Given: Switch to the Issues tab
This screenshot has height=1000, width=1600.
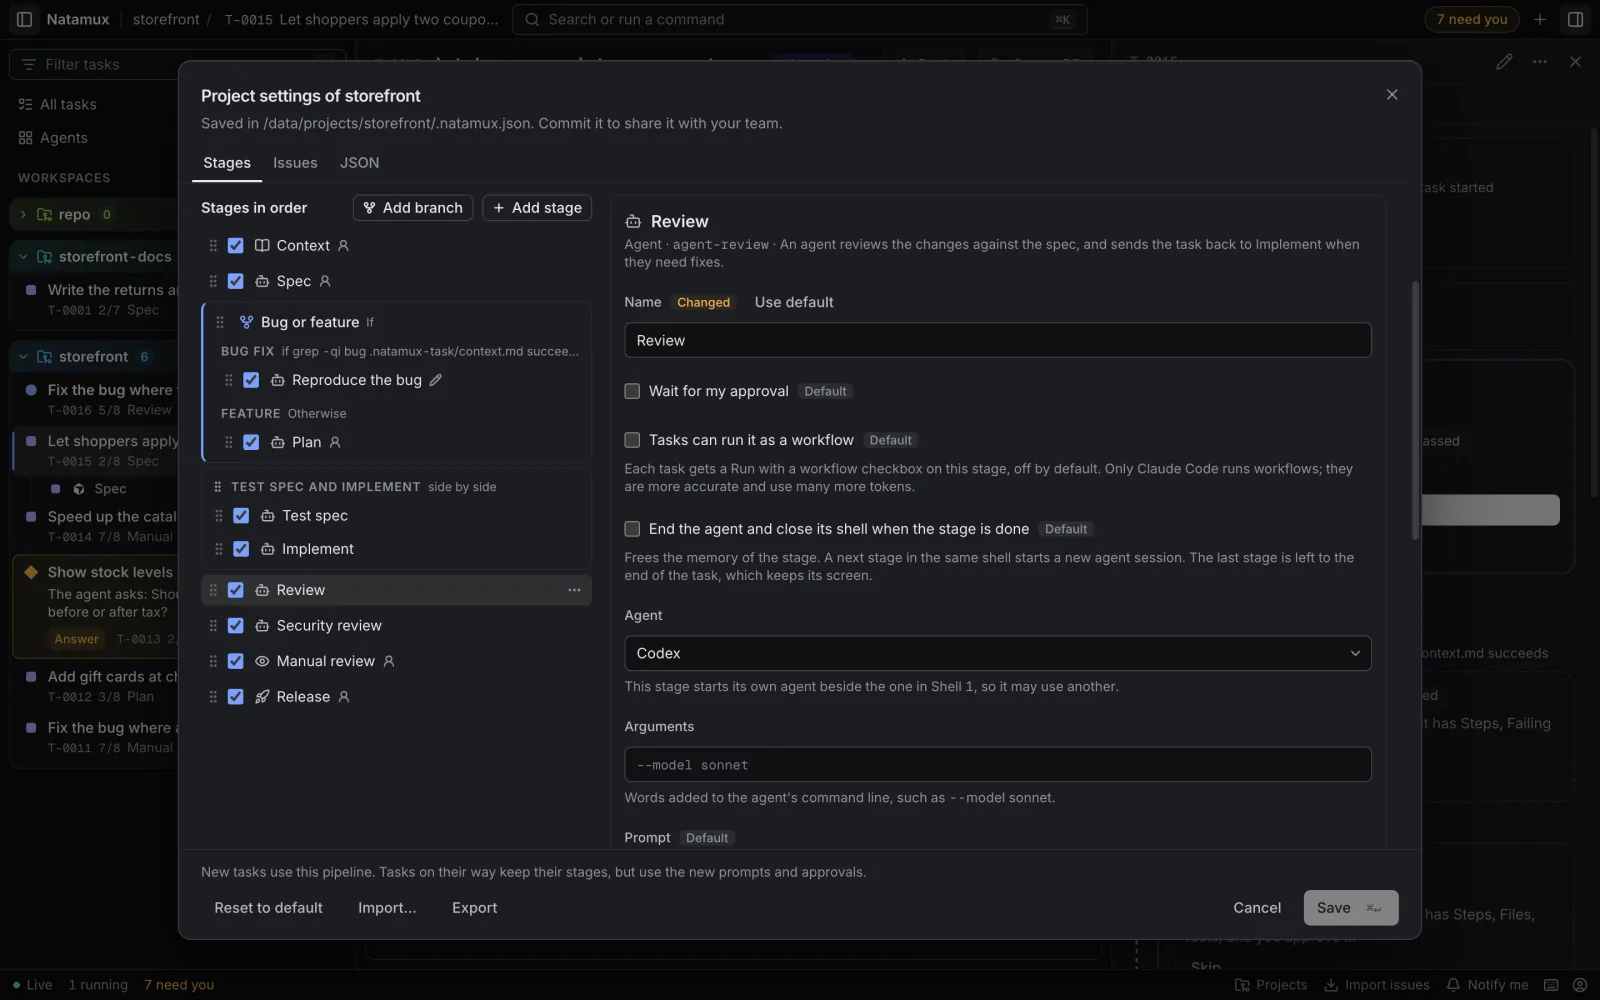Looking at the screenshot, I should pos(295,163).
